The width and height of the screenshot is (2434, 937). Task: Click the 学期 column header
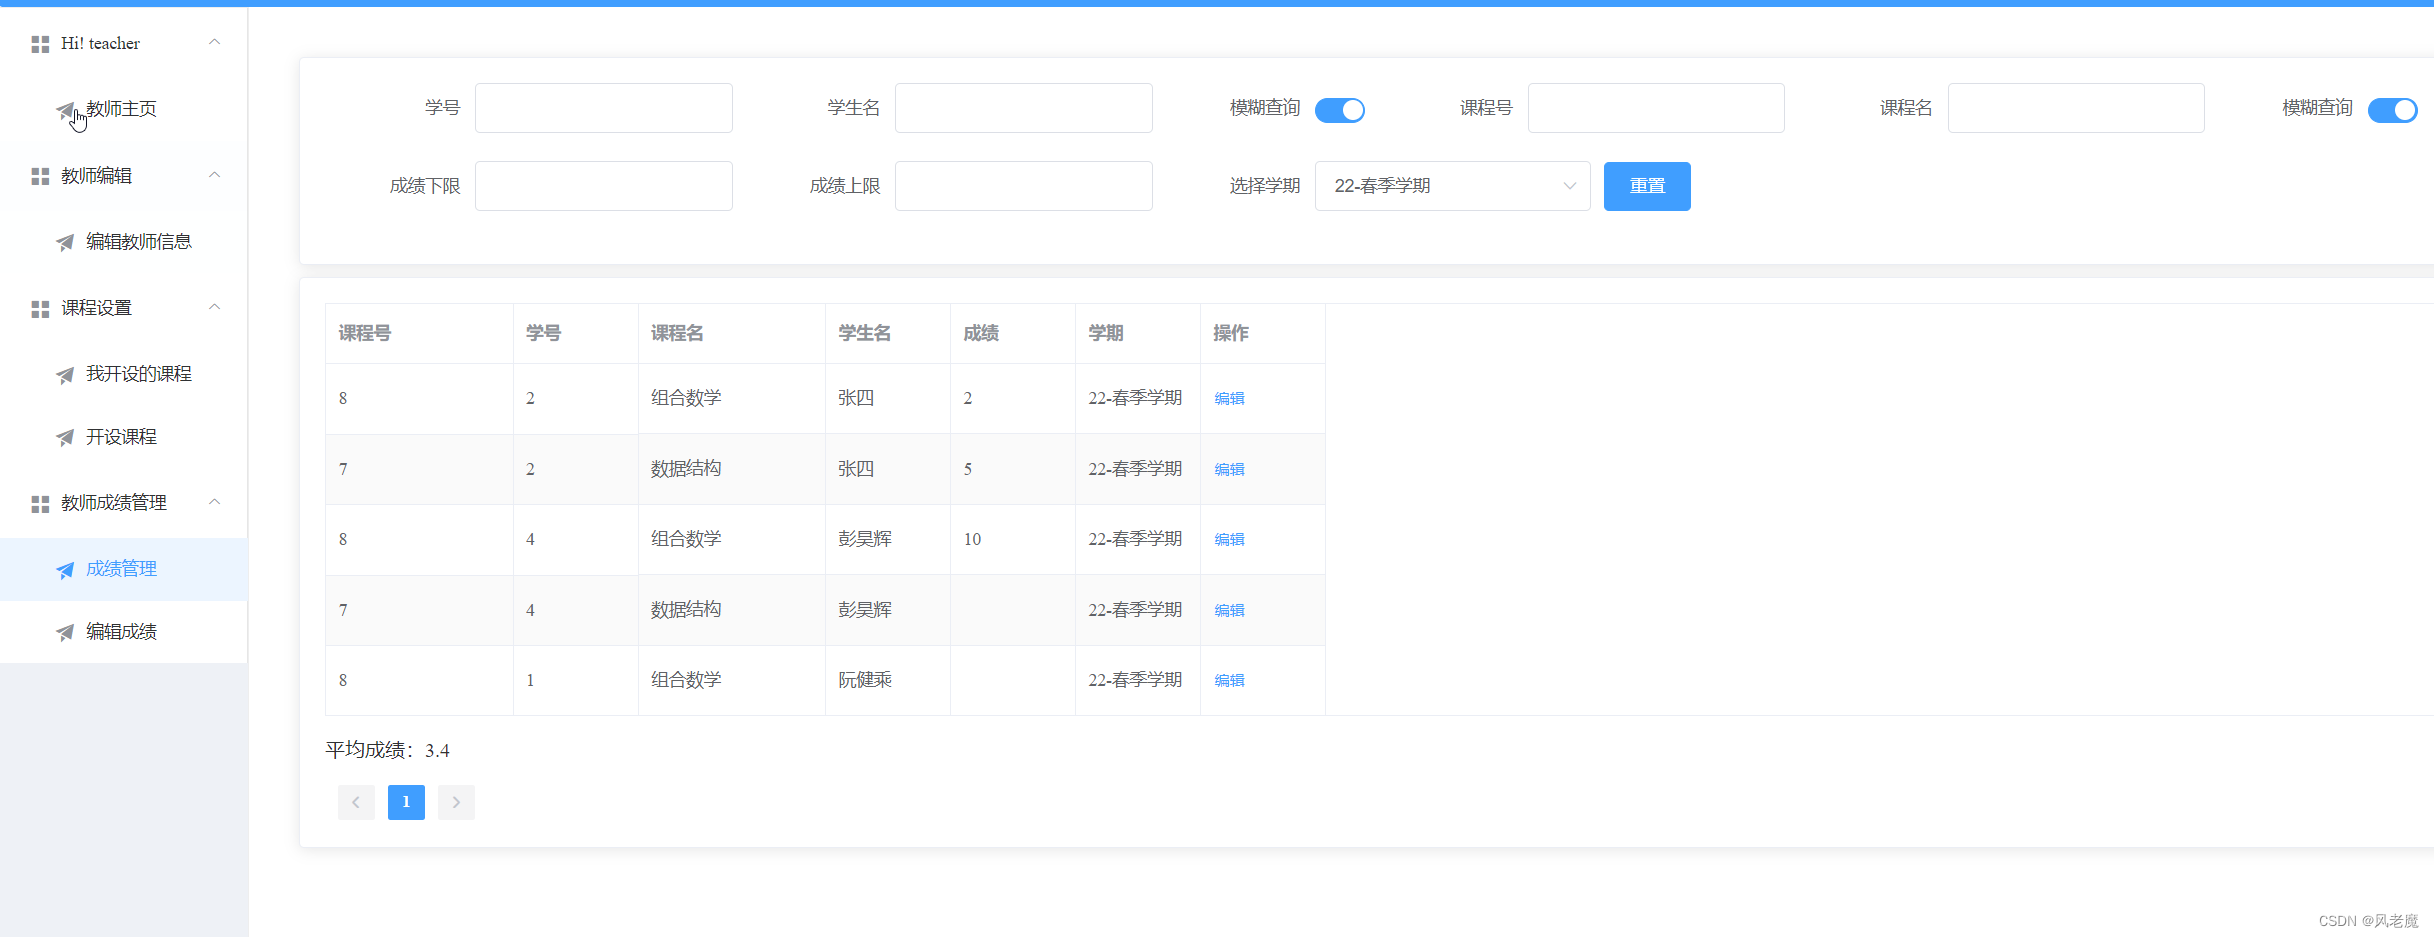(x=1138, y=333)
